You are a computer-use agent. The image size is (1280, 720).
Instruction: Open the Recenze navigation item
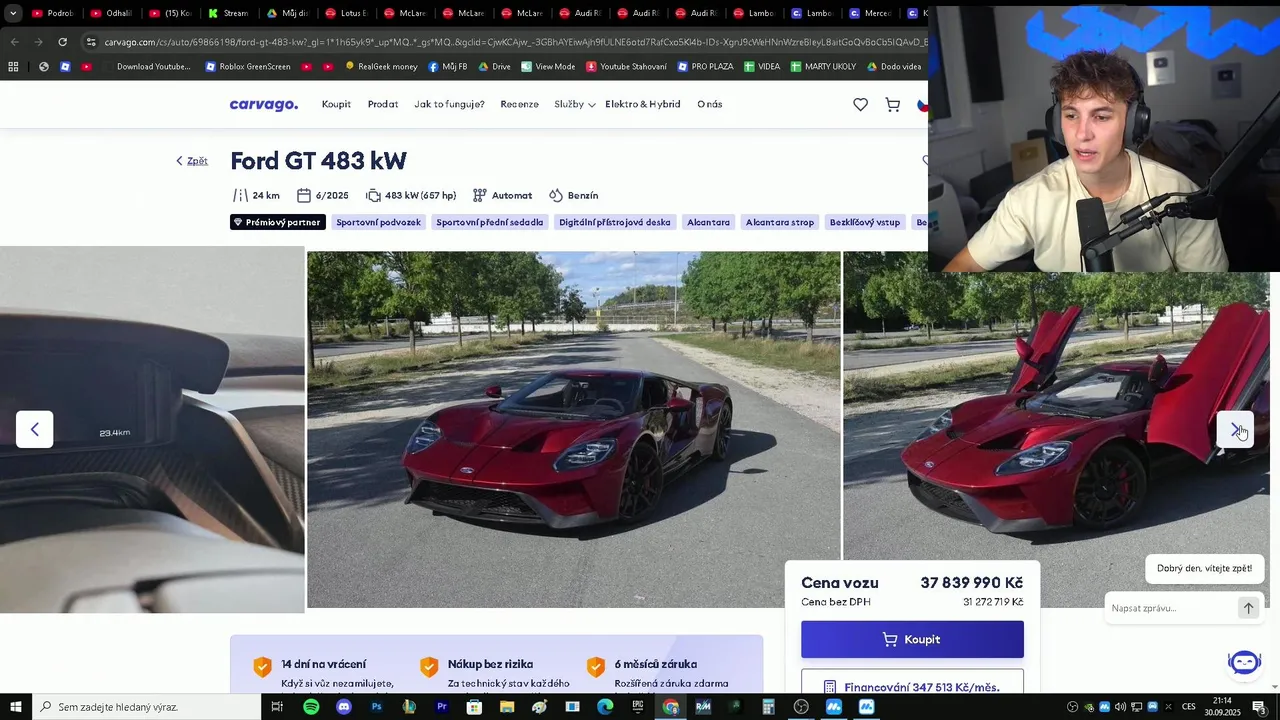[x=519, y=104]
